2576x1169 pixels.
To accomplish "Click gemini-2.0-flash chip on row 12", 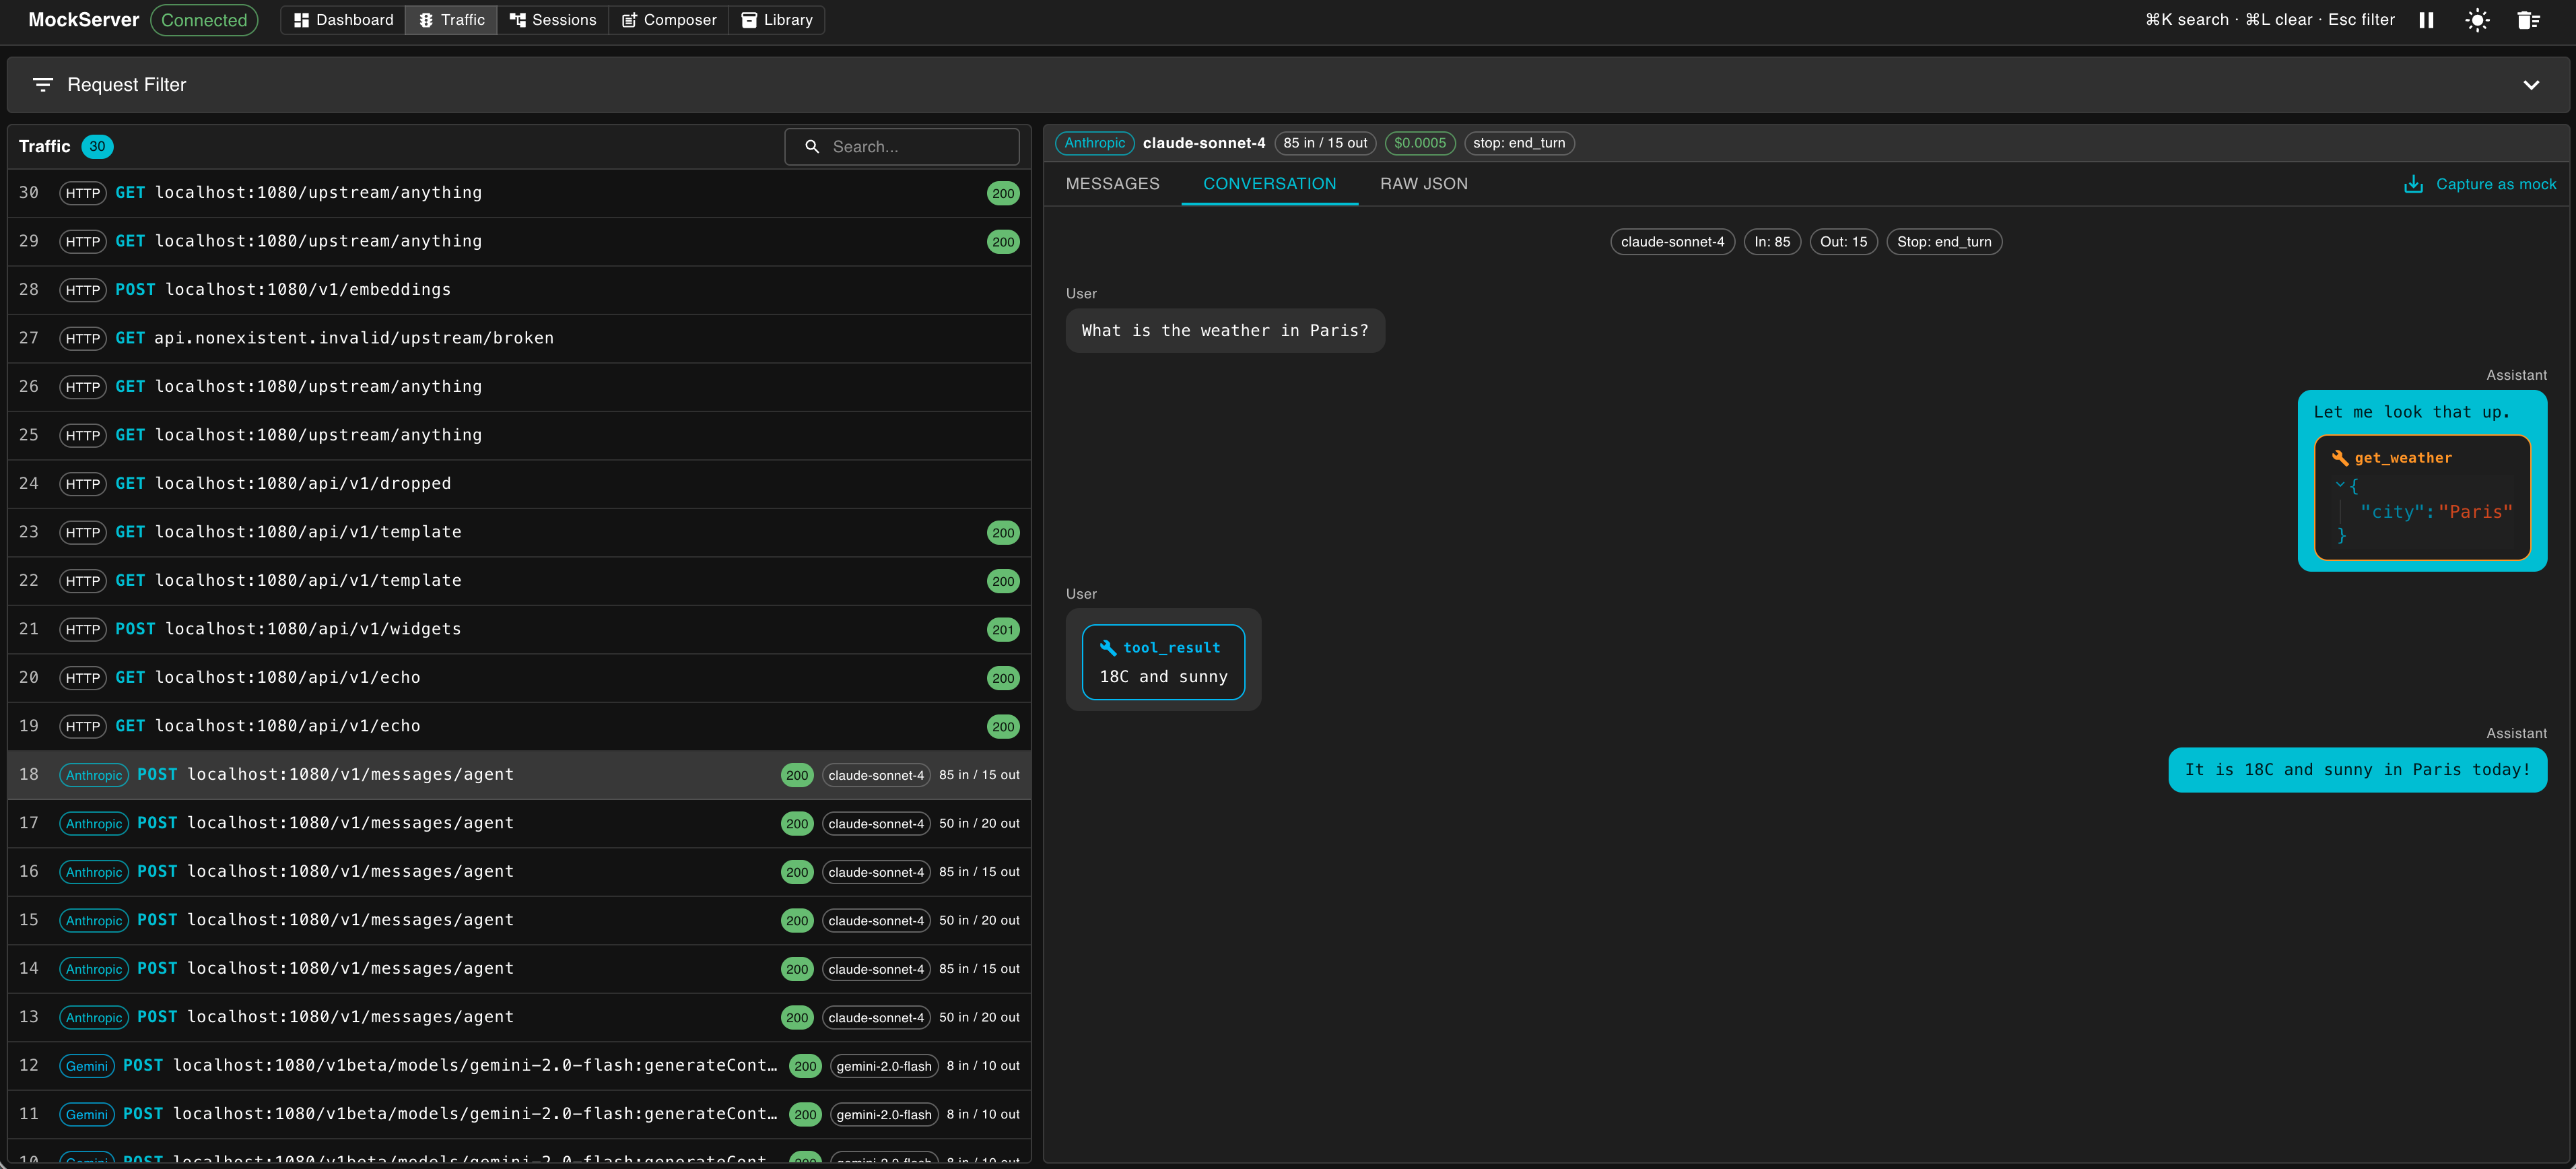I will coord(884,1066).
